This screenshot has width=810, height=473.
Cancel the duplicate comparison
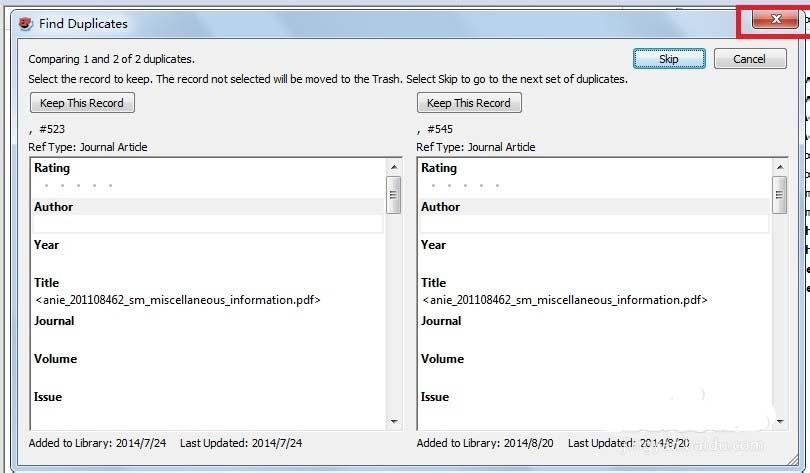tap(749, 59)
